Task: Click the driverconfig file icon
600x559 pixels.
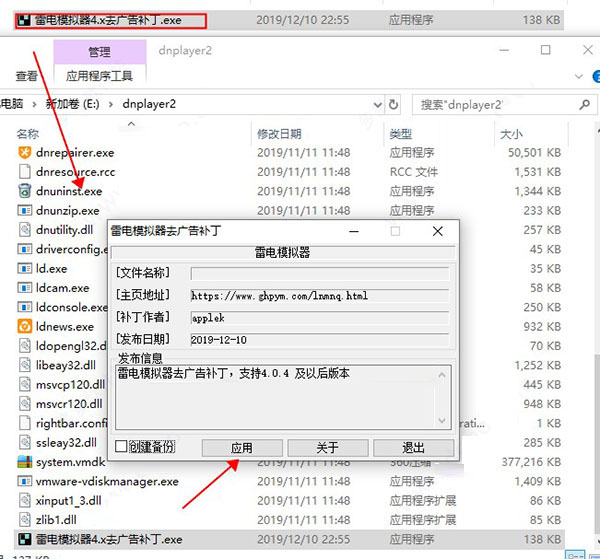Action: point(25,249)
